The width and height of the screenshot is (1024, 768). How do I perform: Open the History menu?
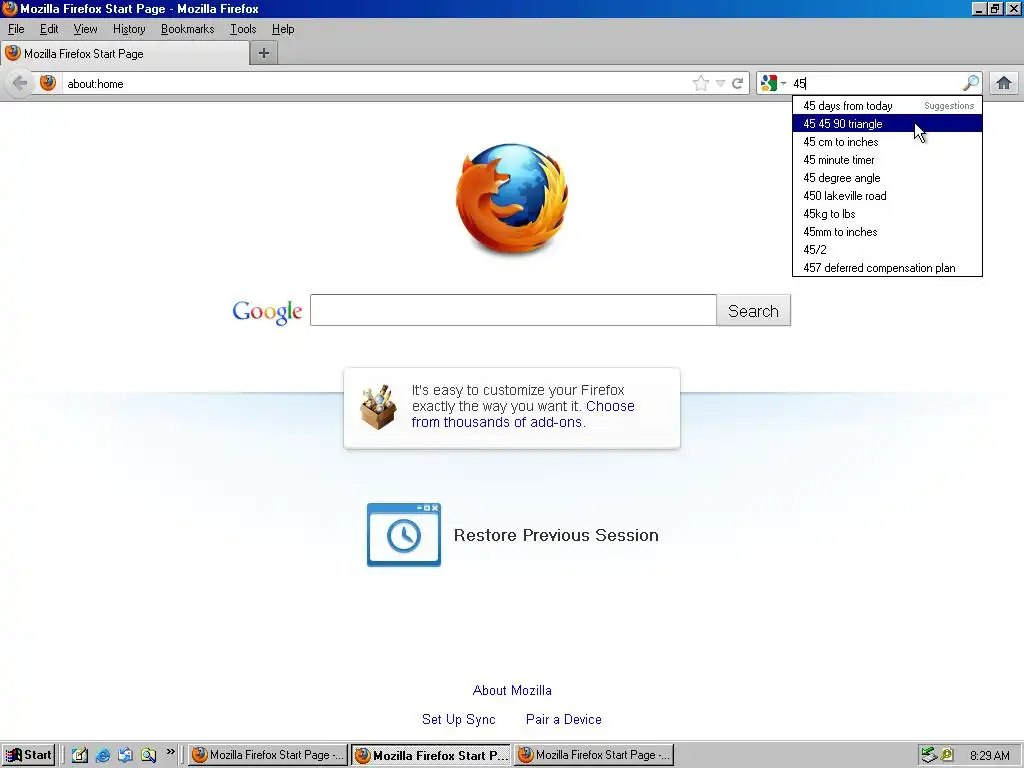[x=129, y=29]
